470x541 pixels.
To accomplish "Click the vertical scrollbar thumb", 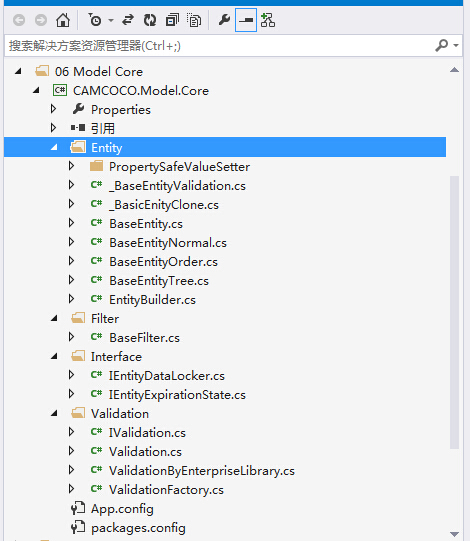I will point(454,312).
